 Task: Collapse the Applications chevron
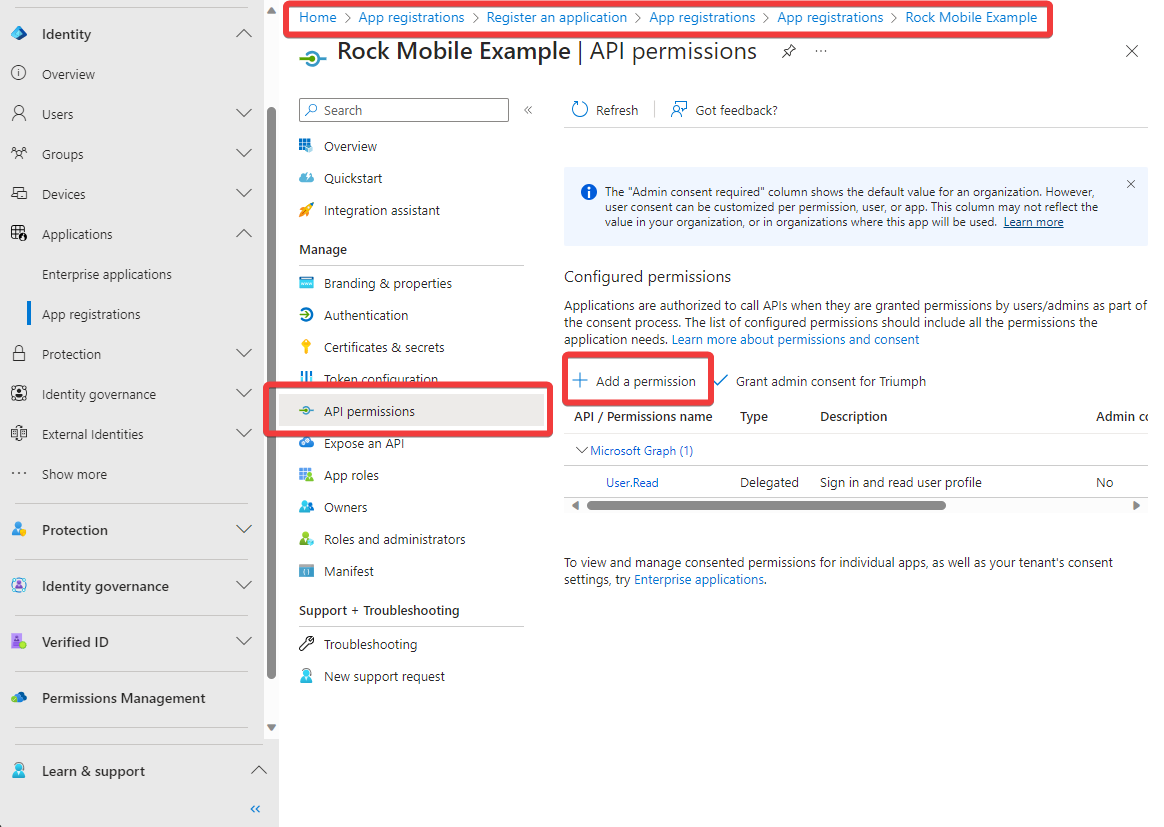[x=243, y=233]
